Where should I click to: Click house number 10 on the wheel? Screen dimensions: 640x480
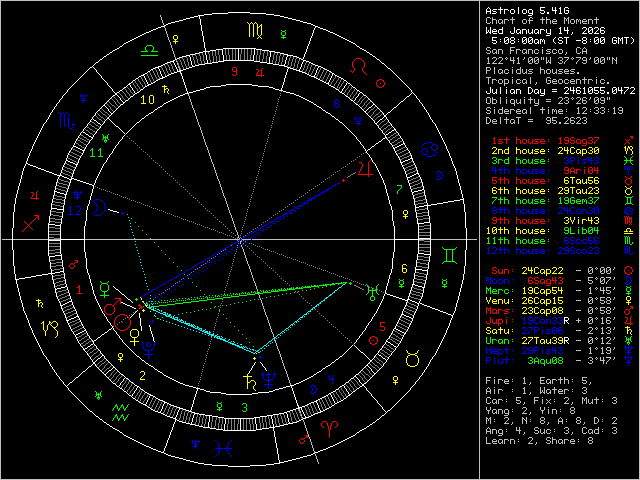pos(148,100)
